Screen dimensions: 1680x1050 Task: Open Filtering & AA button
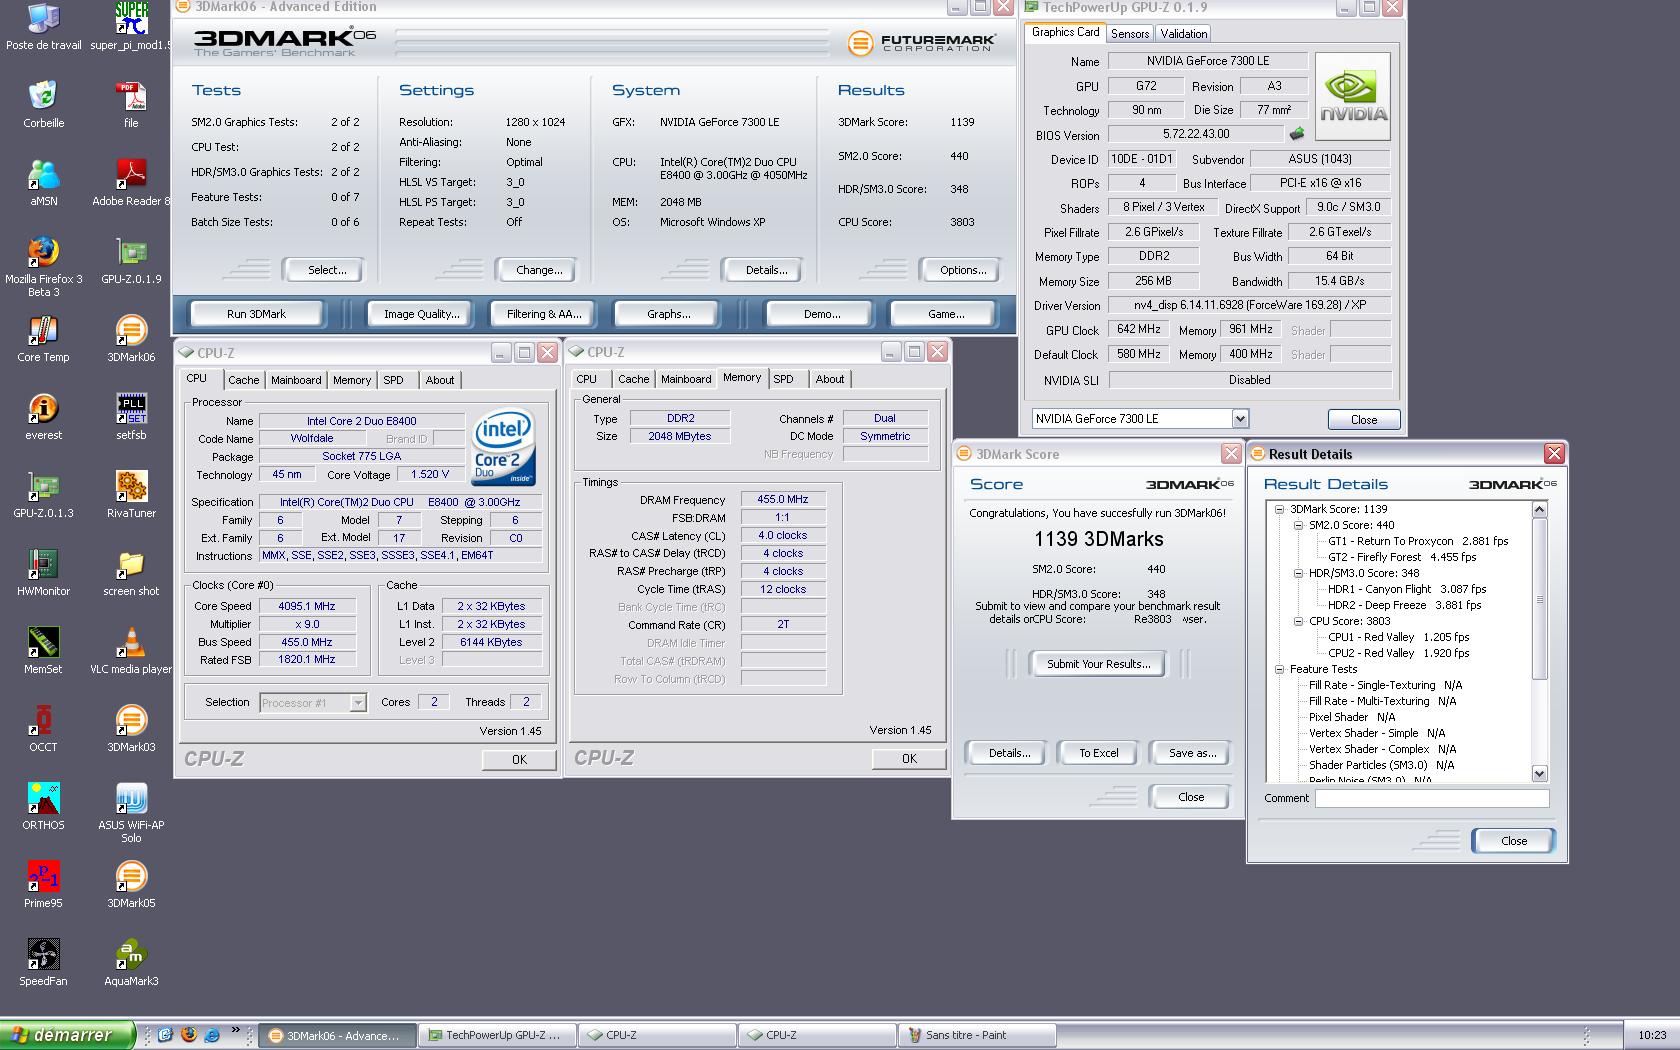[x=544, y=314]
